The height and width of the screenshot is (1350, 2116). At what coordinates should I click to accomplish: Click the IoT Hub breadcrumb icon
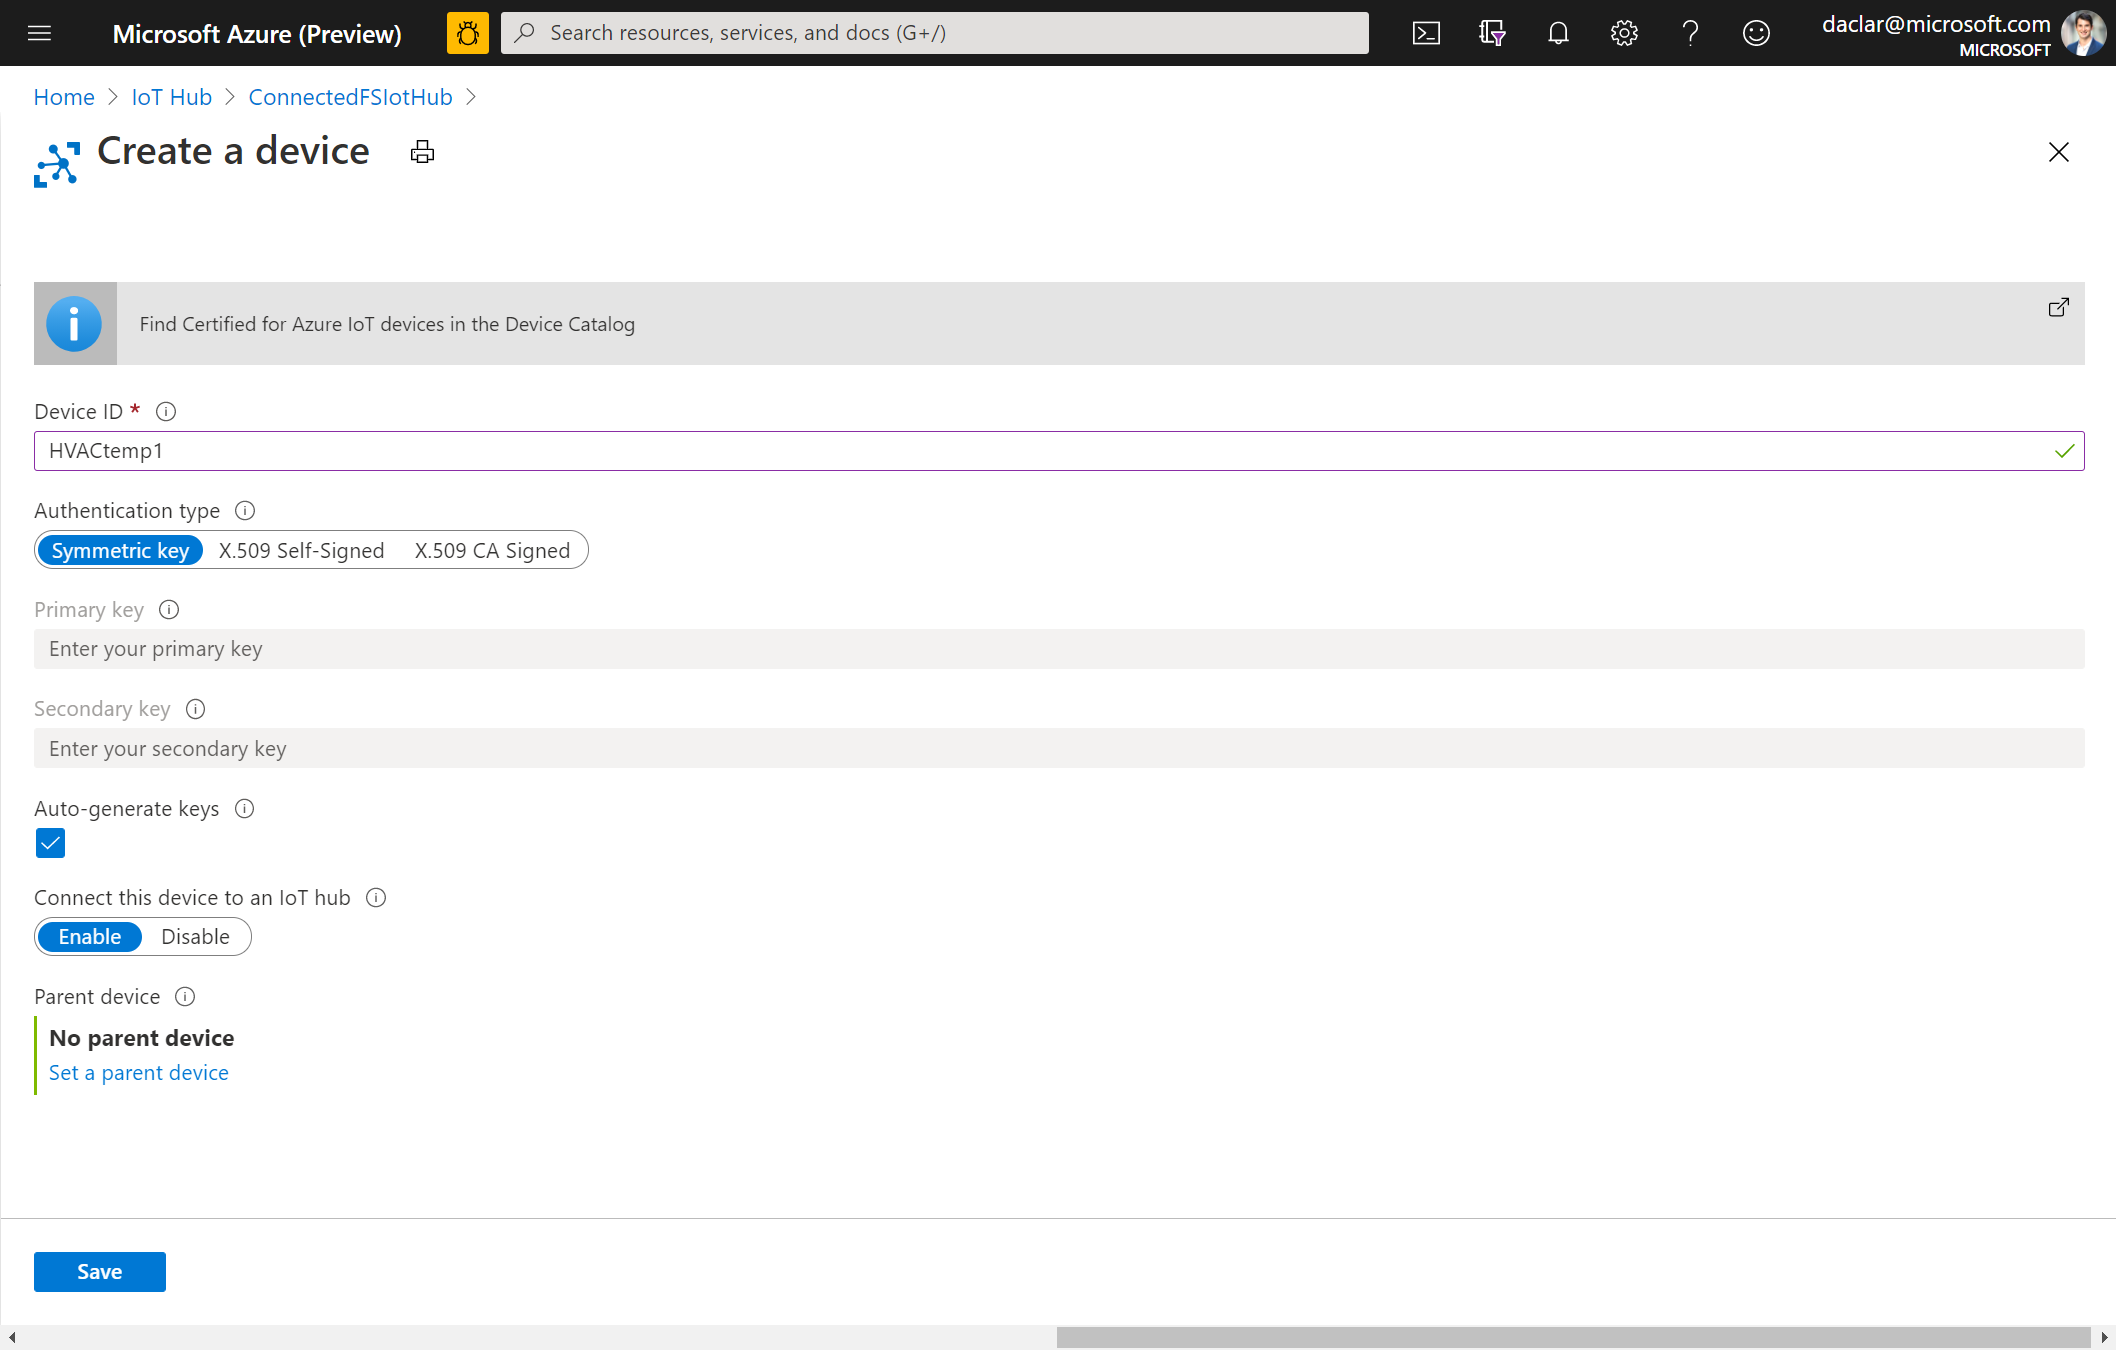173,96
